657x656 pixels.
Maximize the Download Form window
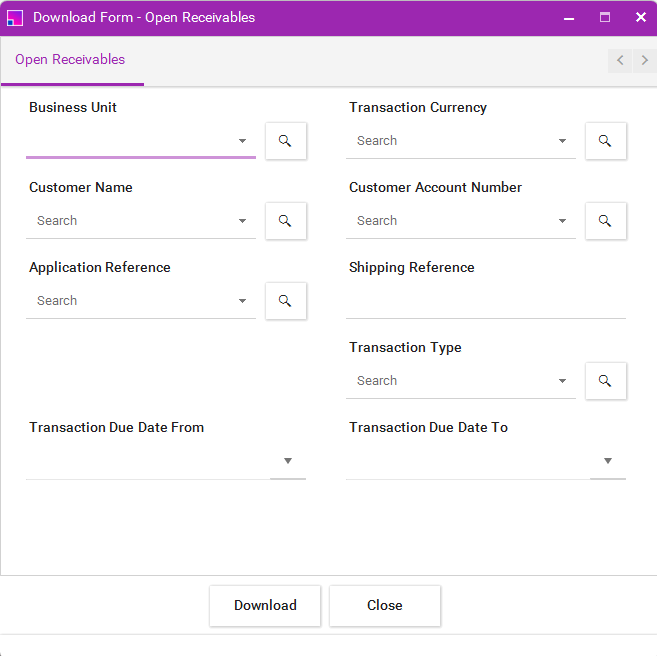(605, 17)
